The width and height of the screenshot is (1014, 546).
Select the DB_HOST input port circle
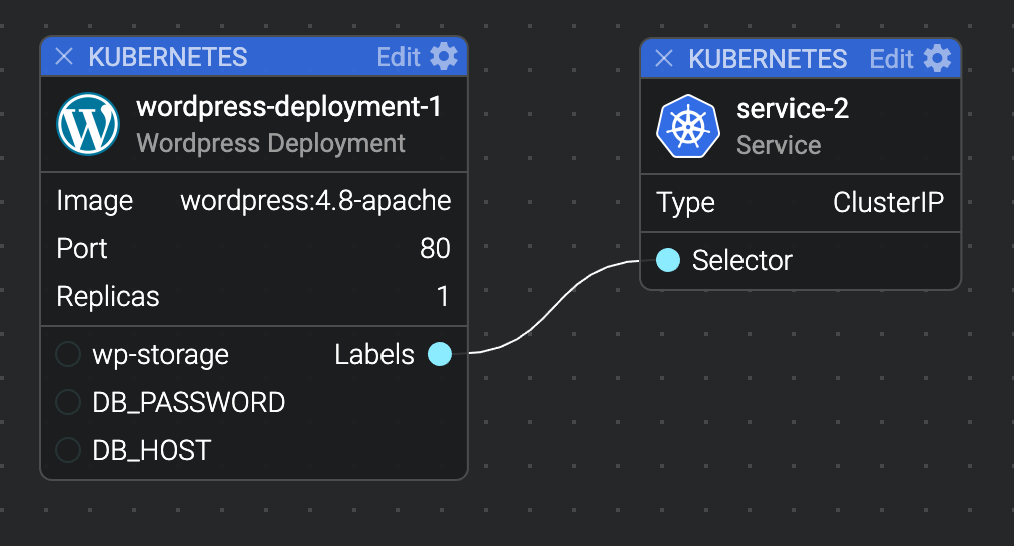(68, 450)
